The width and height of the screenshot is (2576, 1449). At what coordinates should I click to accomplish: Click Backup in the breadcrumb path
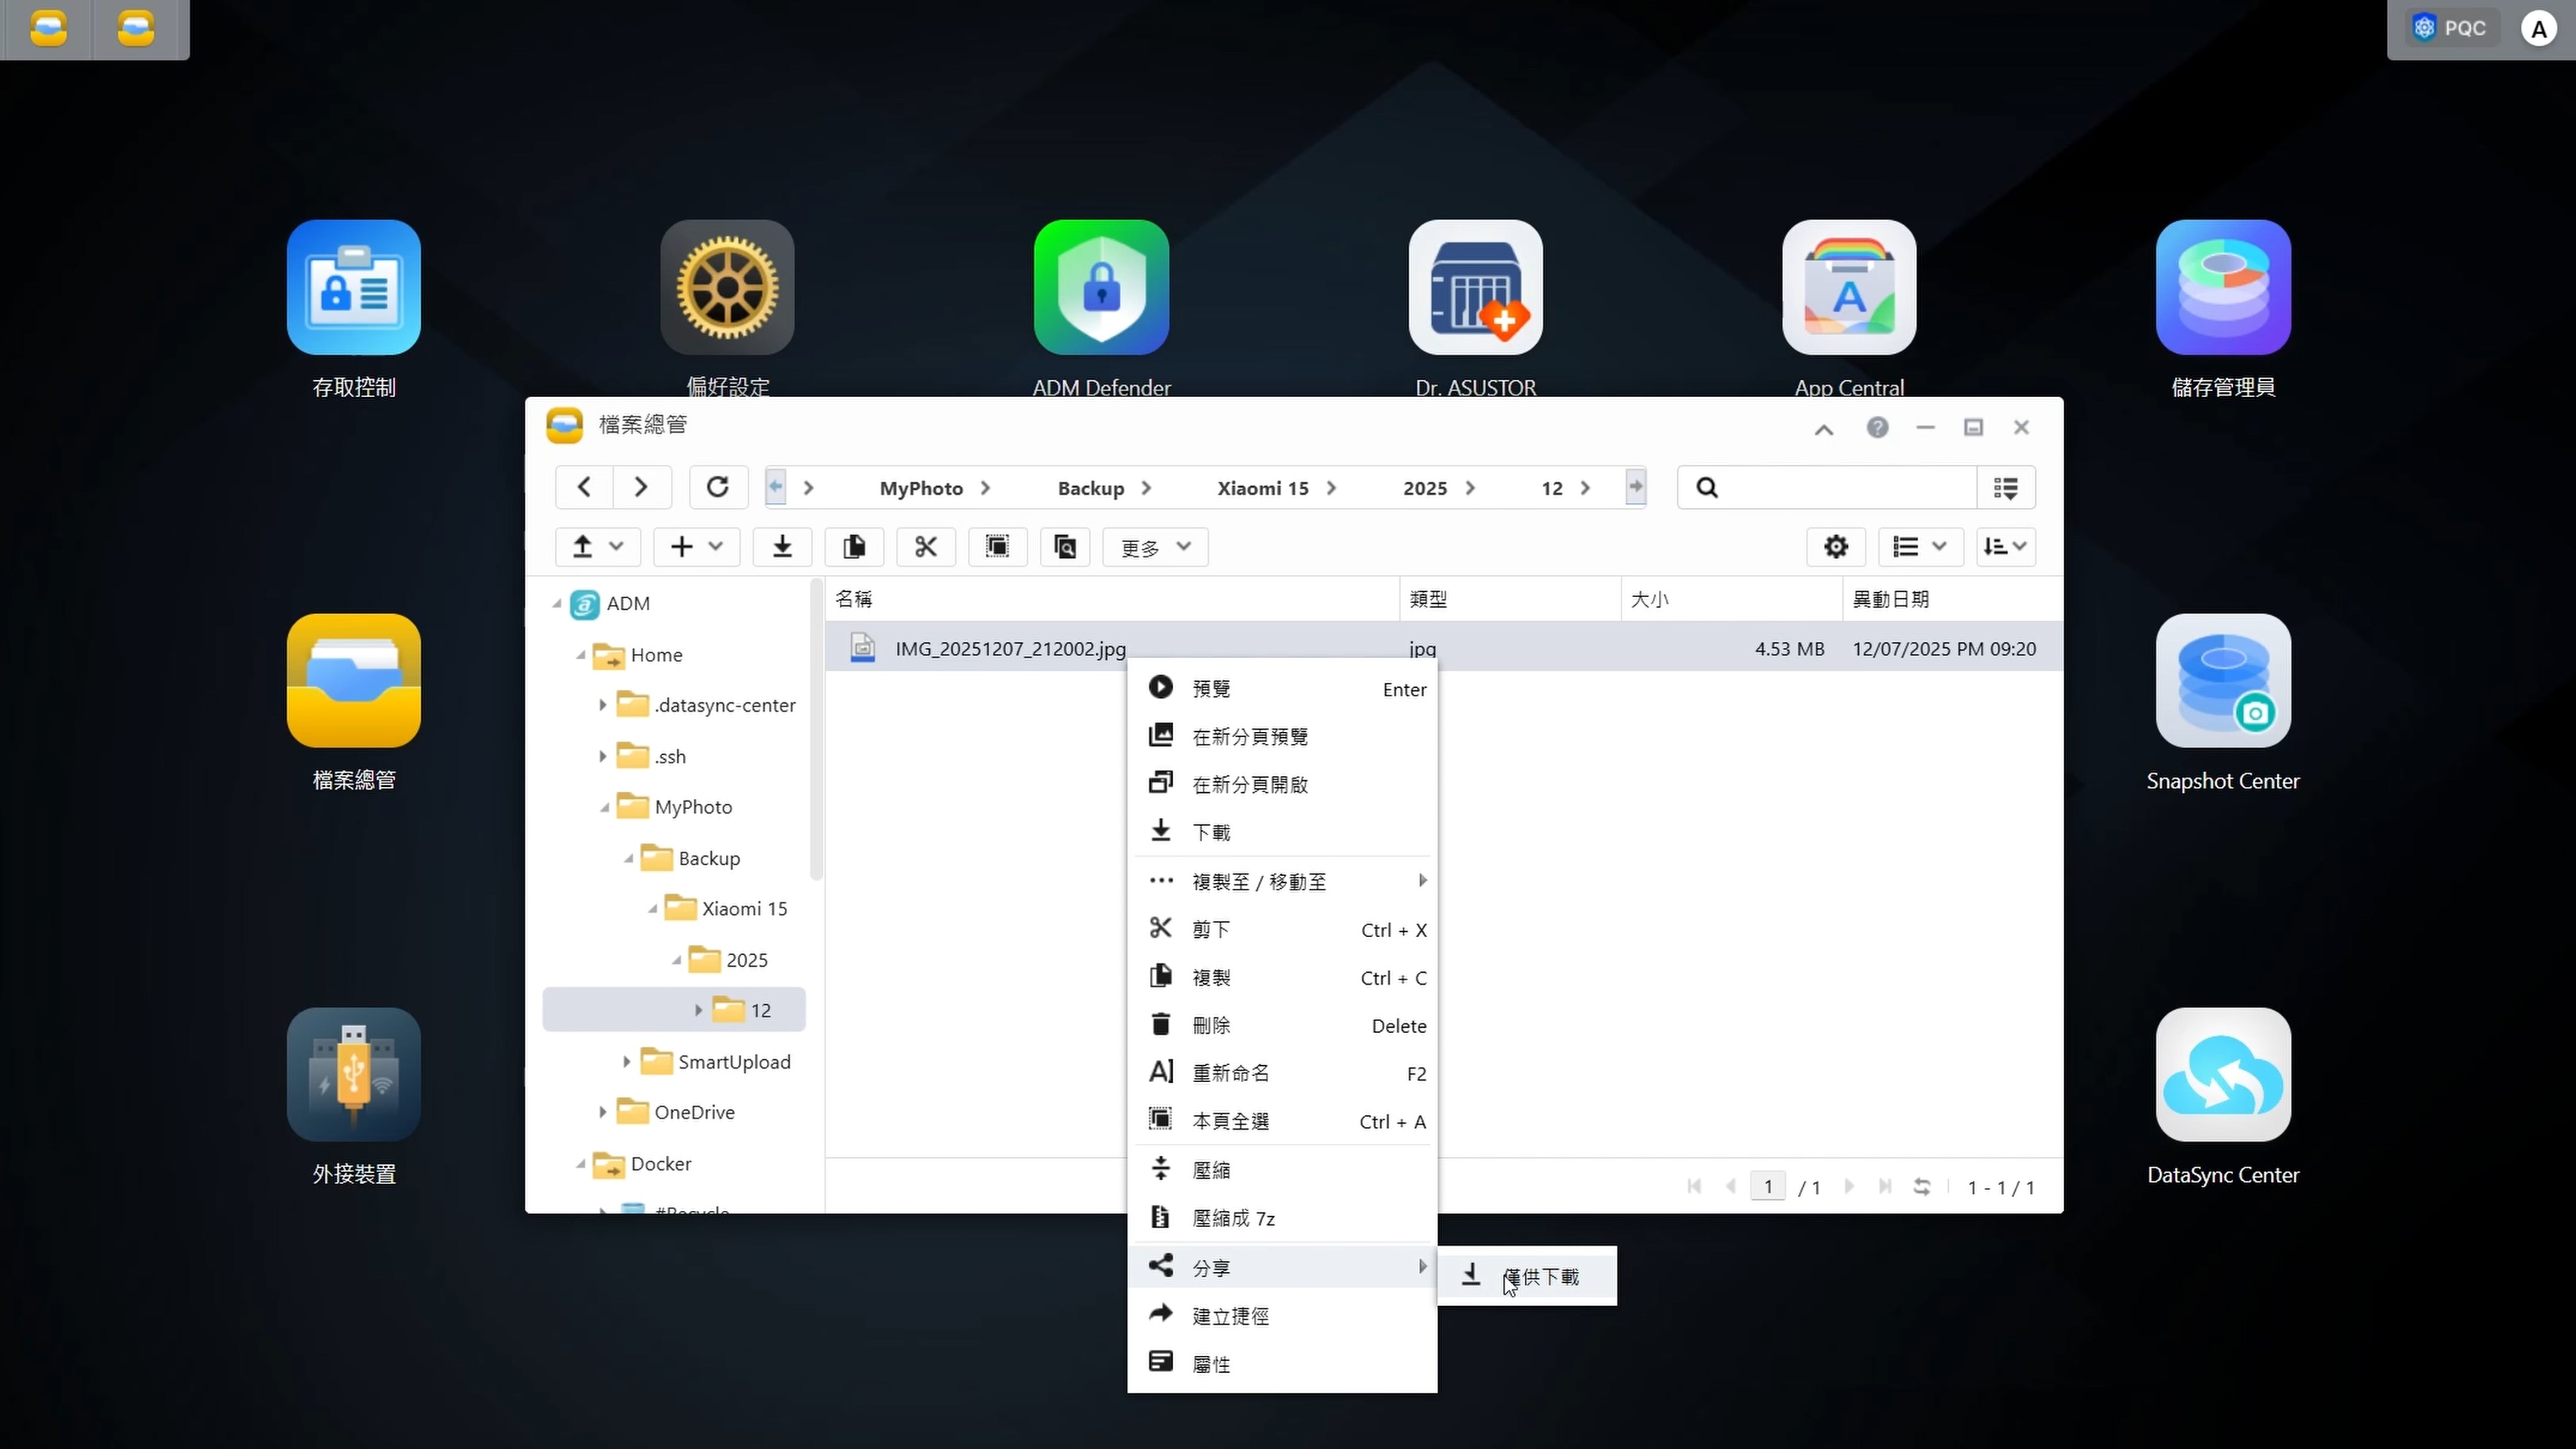click(x=1090, y=488)
